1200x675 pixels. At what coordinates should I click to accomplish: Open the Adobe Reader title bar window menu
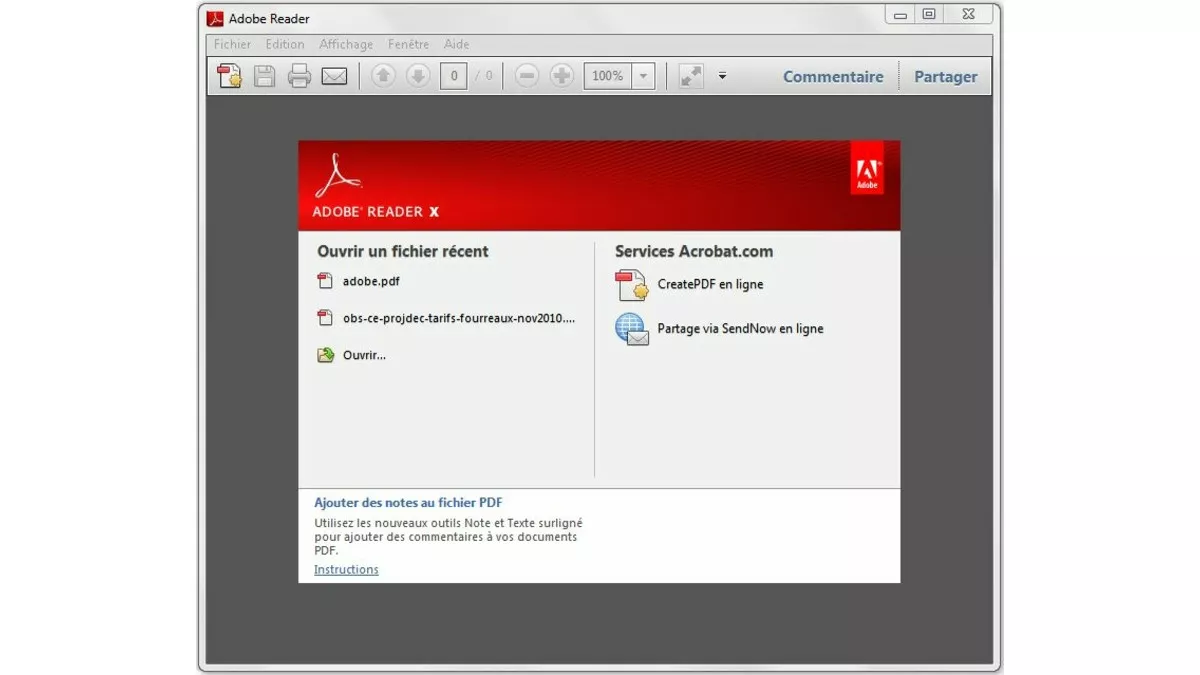click(215, 17)
